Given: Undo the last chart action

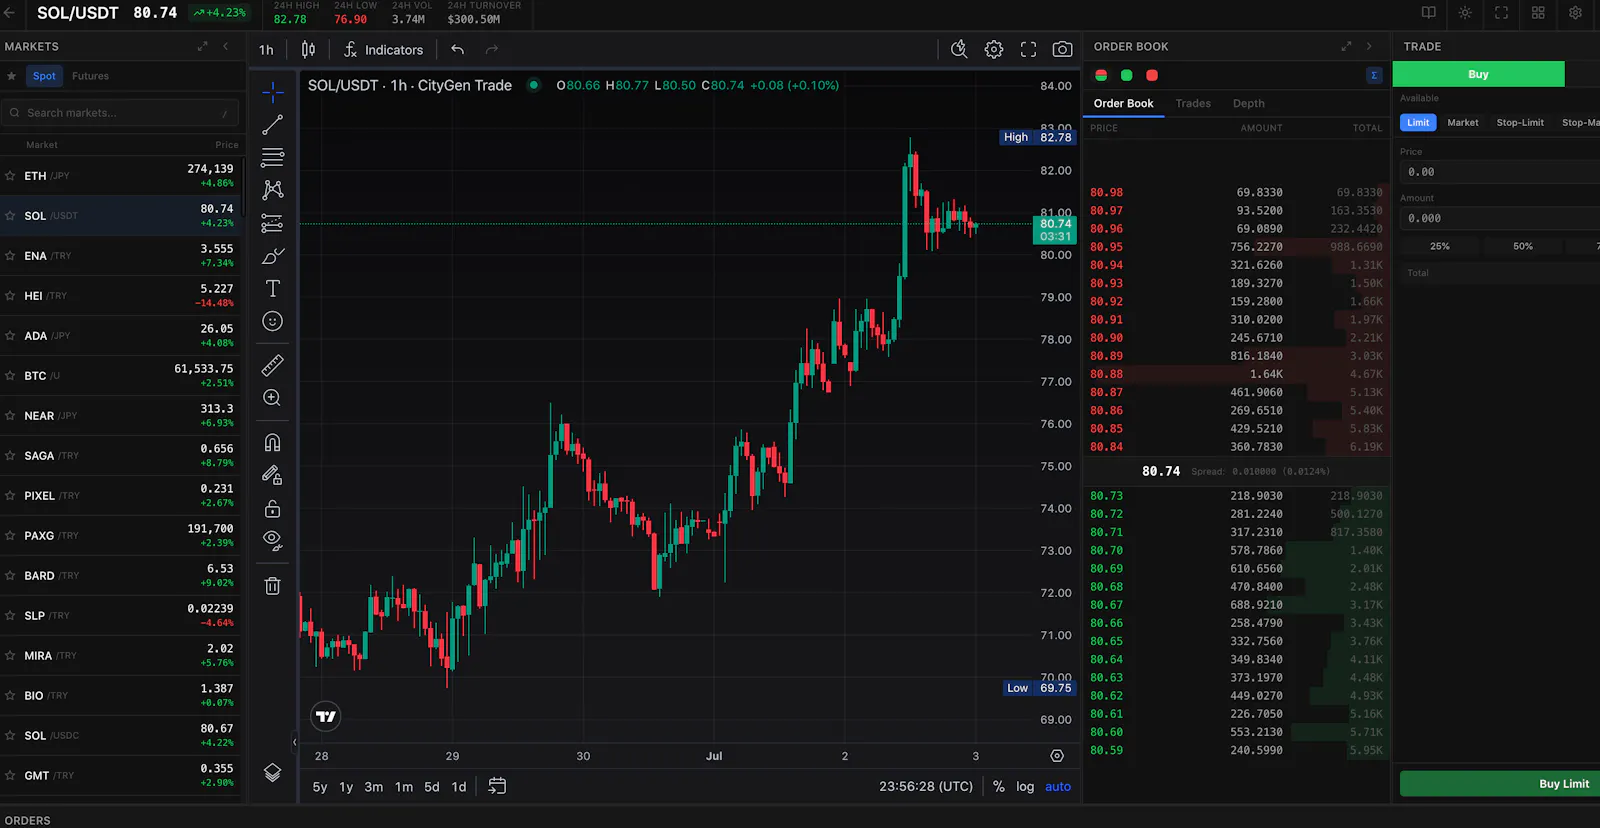Looking at the screenshot, I should click(458, 49).
